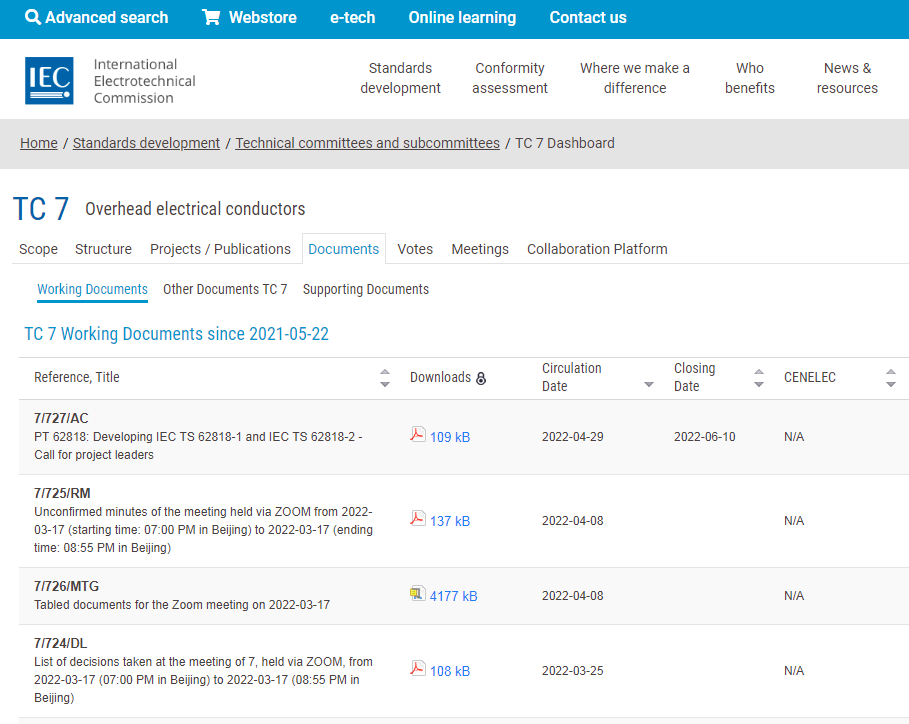909x724 pixels.
Task: Click the TC 7 Dashboard breadcrumb text
Action: click(x=565, y=143)
